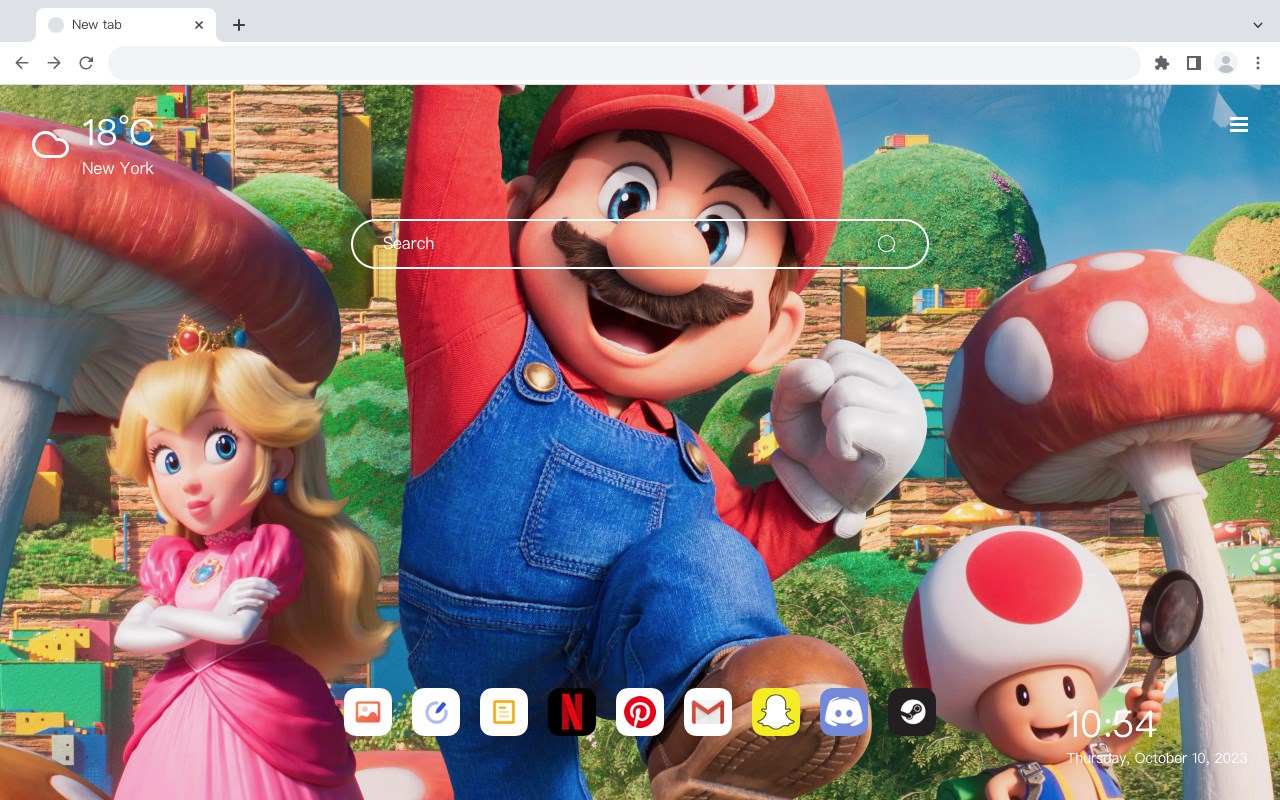Launch the Netflix shortcut
Screen dimensions: 1280x800
click(x=572, y=712)
